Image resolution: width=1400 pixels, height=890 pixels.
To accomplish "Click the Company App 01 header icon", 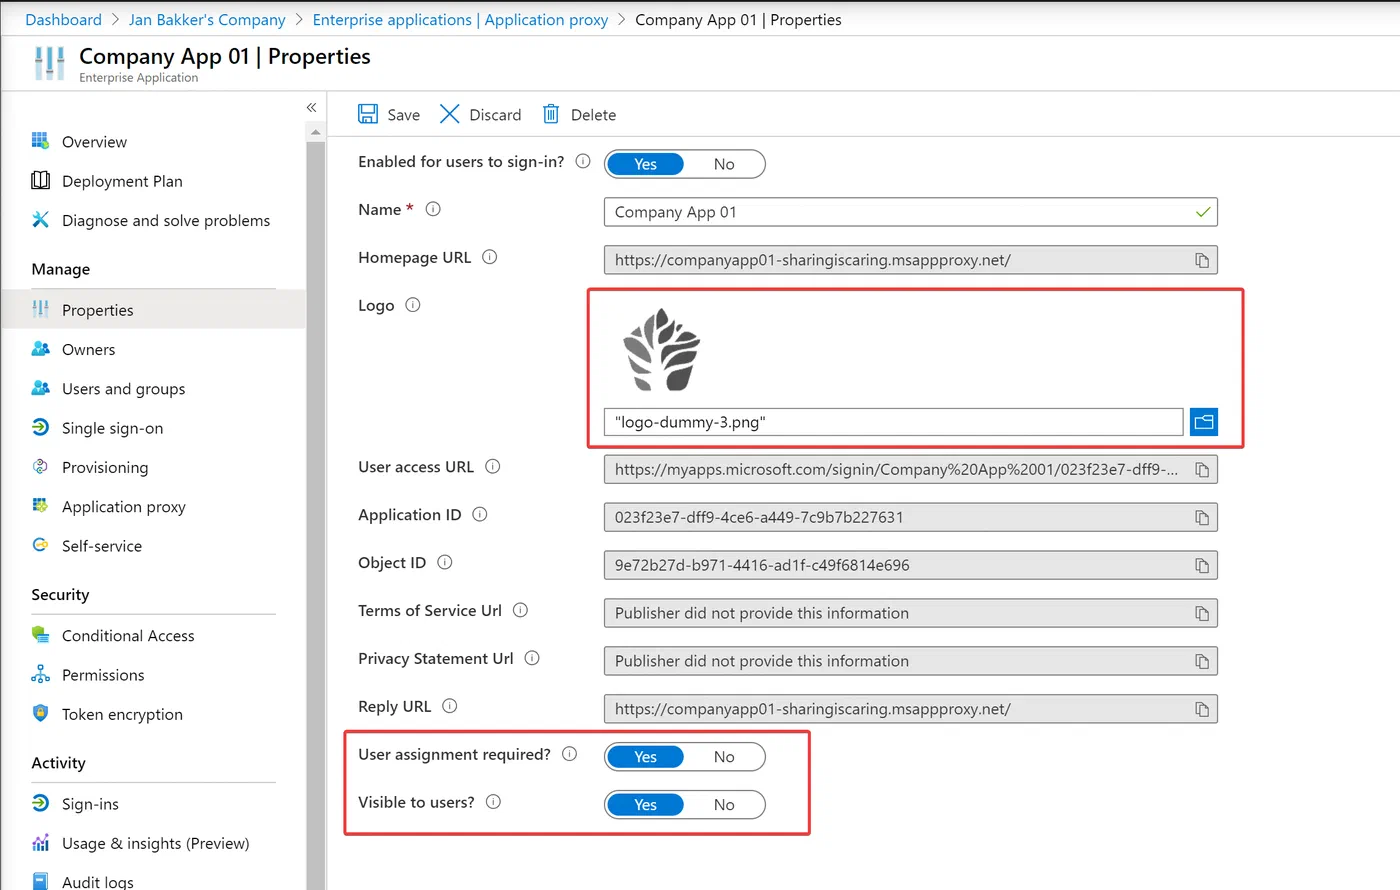I will coord(49,63).
